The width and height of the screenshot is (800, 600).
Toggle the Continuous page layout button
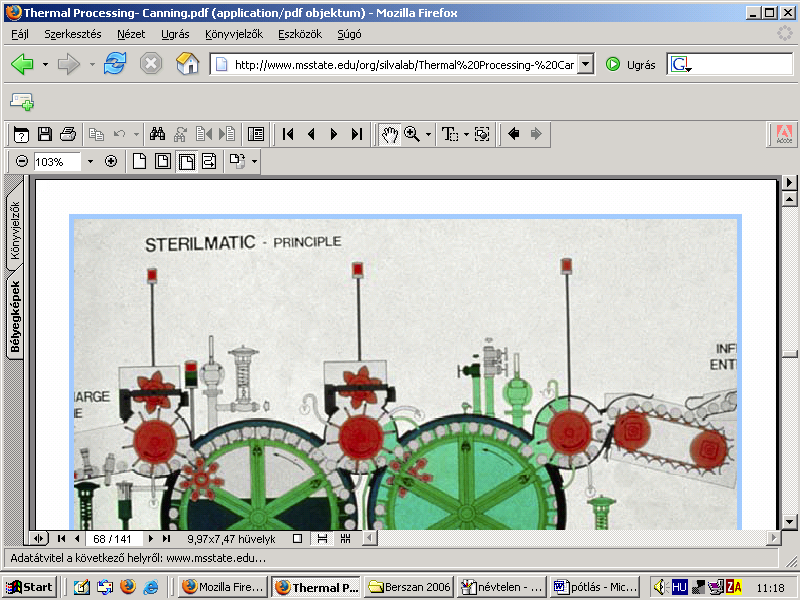coord(322,538)
